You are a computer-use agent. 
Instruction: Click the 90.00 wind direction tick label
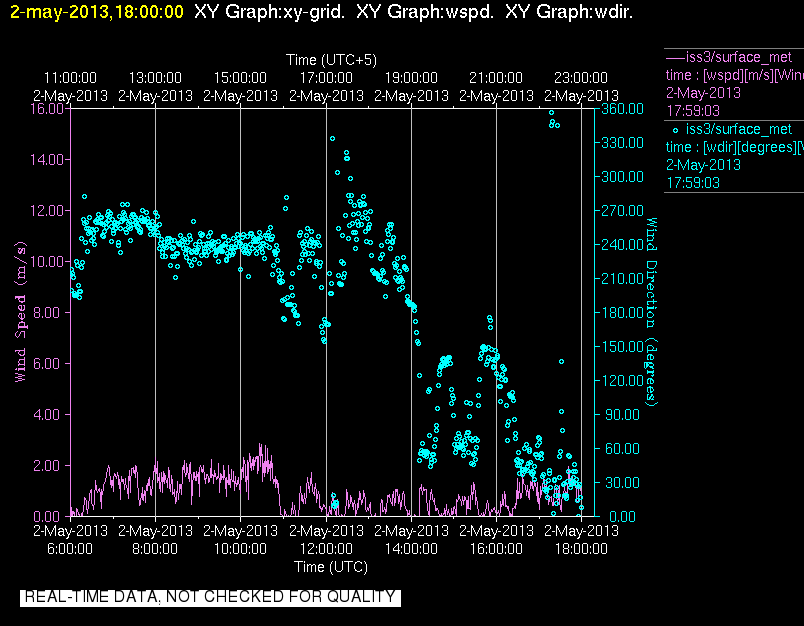[622, 414]
